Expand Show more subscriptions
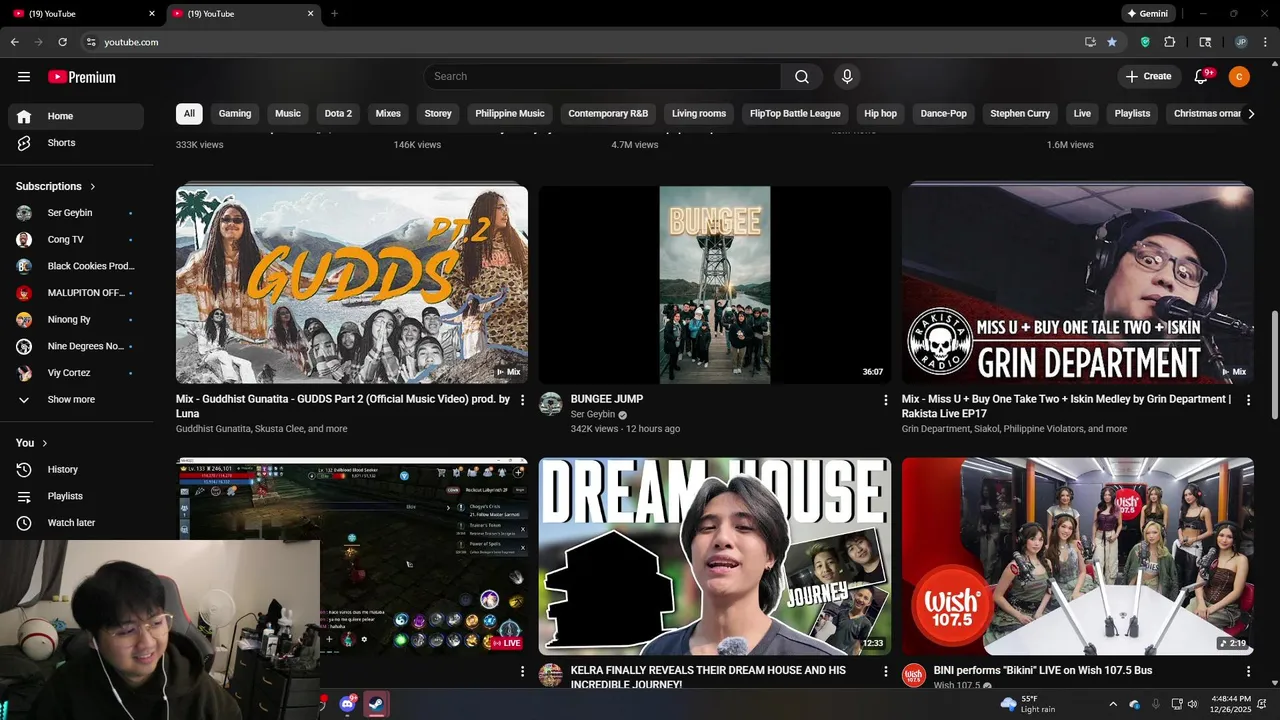The width and height of the screenshot is (1280, 720). pyautogui.click(x=76, y=399)
